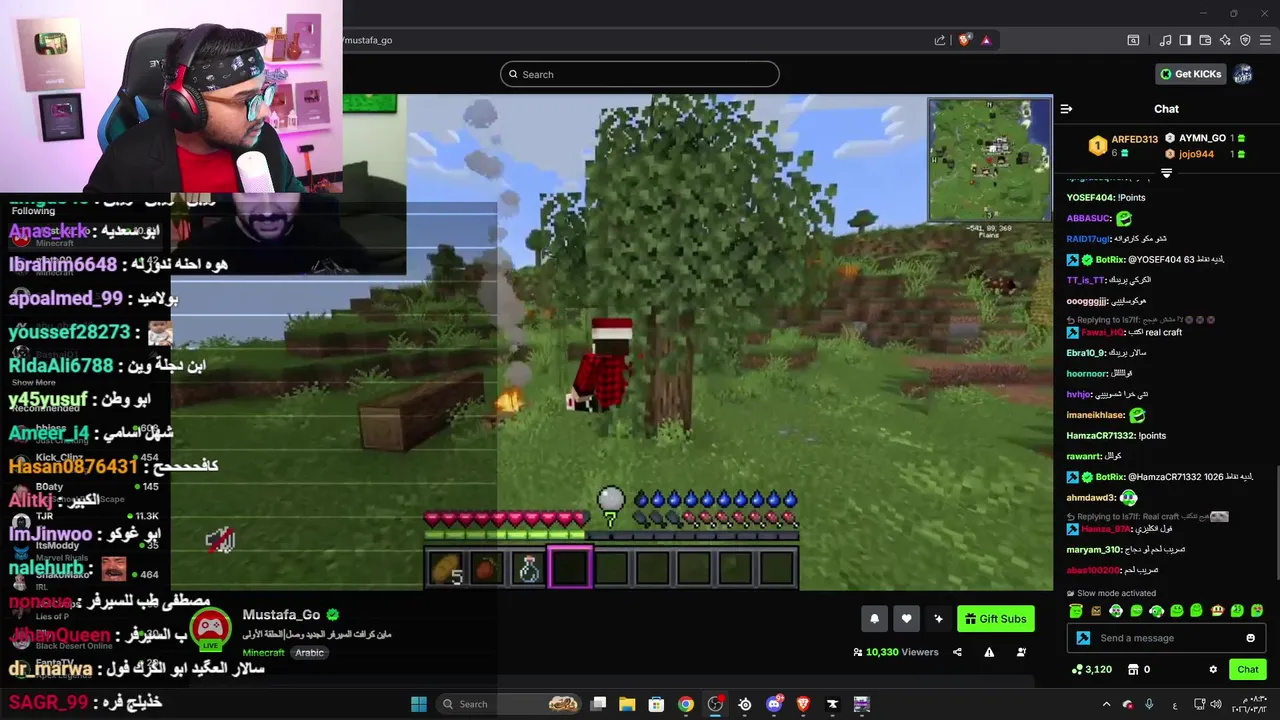This screenshot has width=1280, height=720.
Task: Open SteelSeries app from taskbar
Action: 745,704
